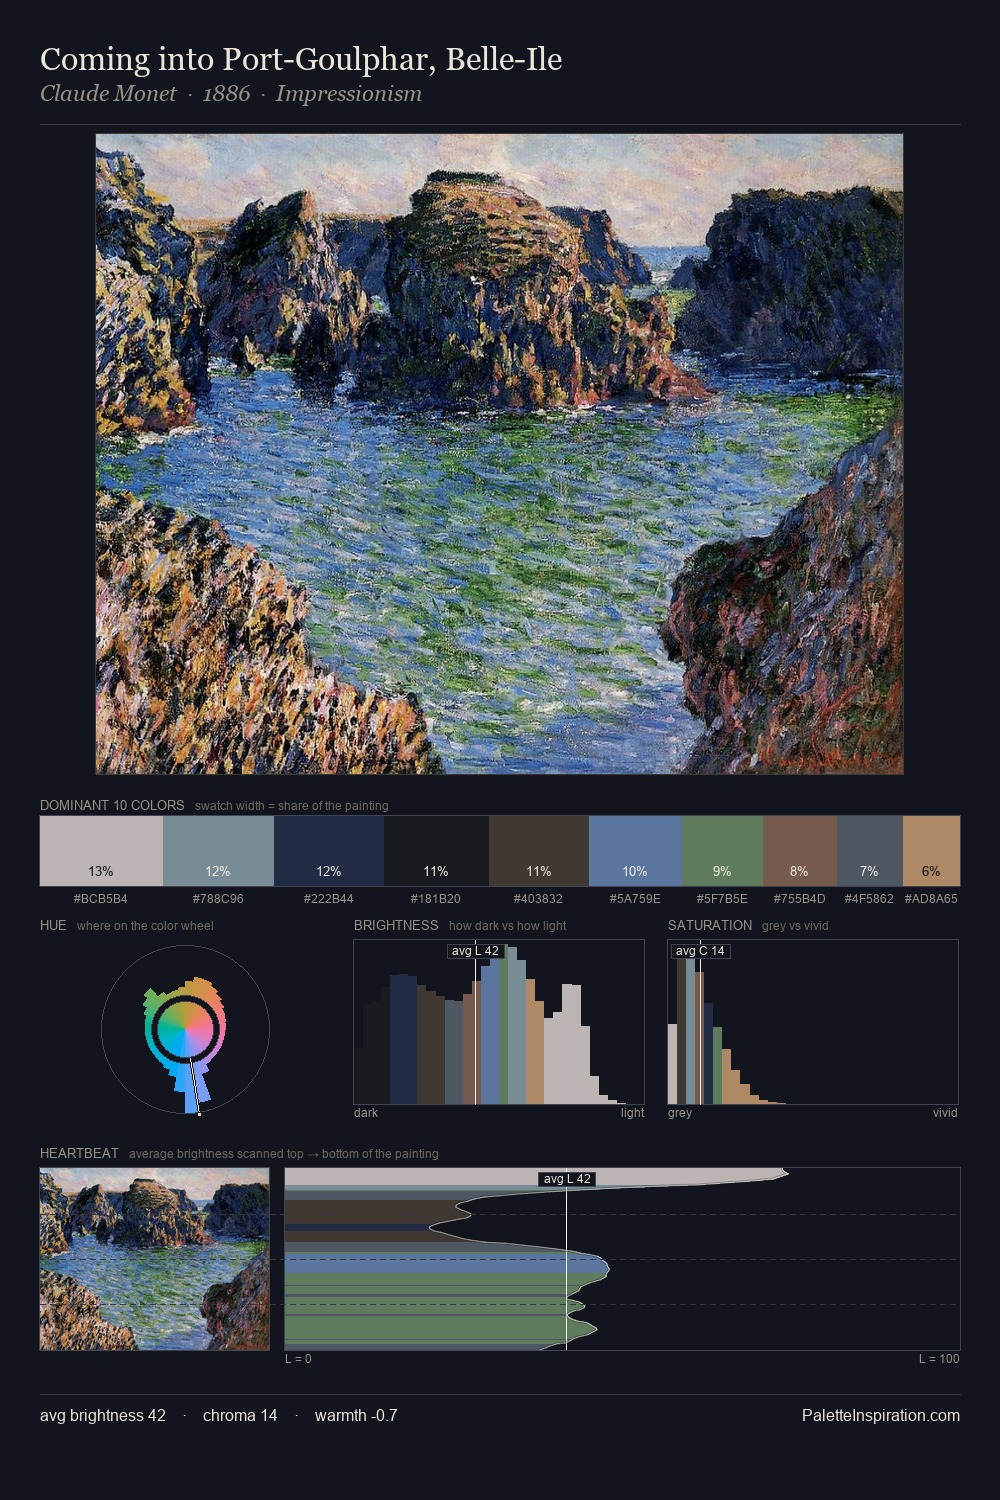Open the PaletteInspiration.com link
The image size is (1000, 1500).
881,1415
